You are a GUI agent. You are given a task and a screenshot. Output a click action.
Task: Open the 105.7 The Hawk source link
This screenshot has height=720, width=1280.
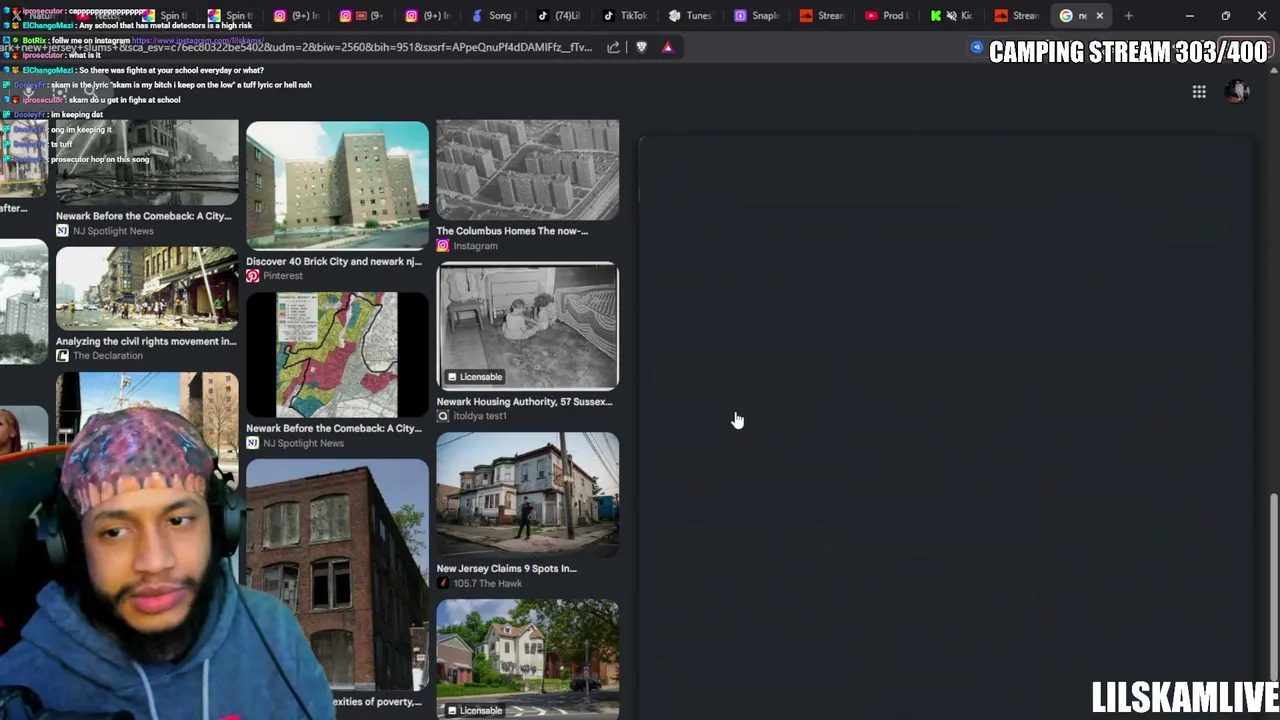479,583
